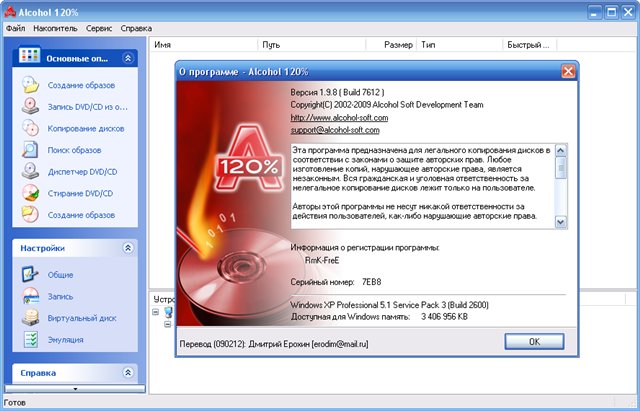
Task: Click the support@alcohol-soft.com email link
Action: click(335, 130)
